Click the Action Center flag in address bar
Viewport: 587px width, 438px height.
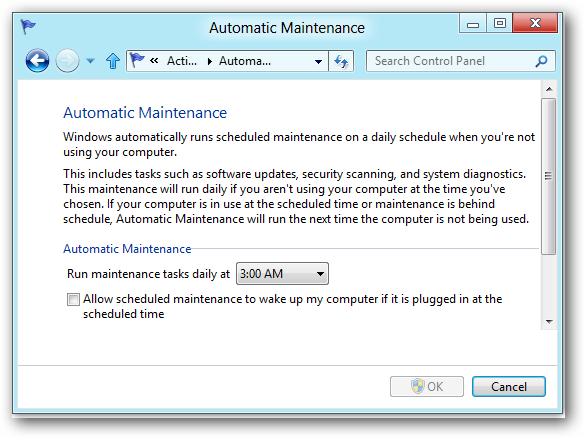(137, 60)
